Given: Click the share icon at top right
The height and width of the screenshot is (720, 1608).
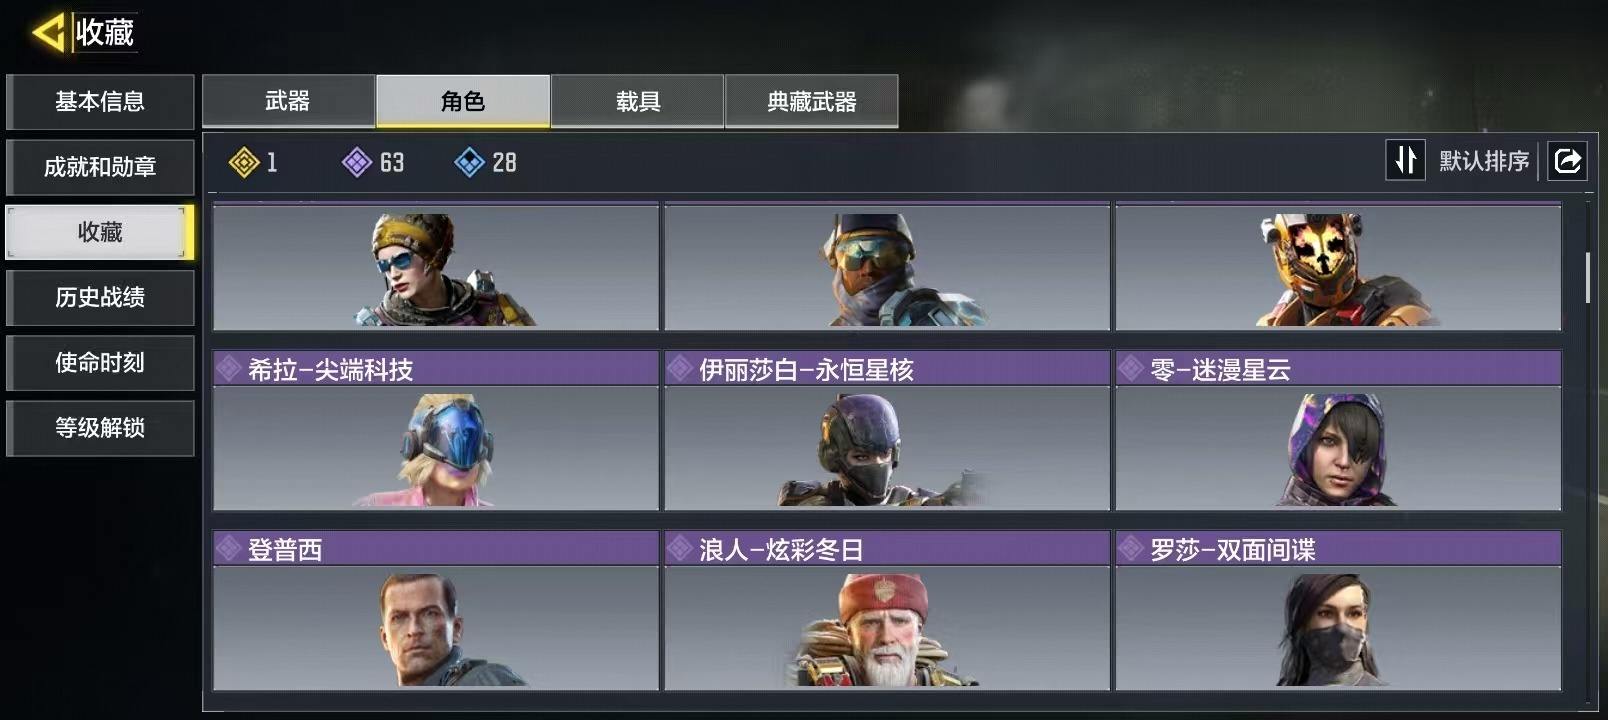Looking at the screenshot, I should pyautogui.click(x=1567, y=160).
